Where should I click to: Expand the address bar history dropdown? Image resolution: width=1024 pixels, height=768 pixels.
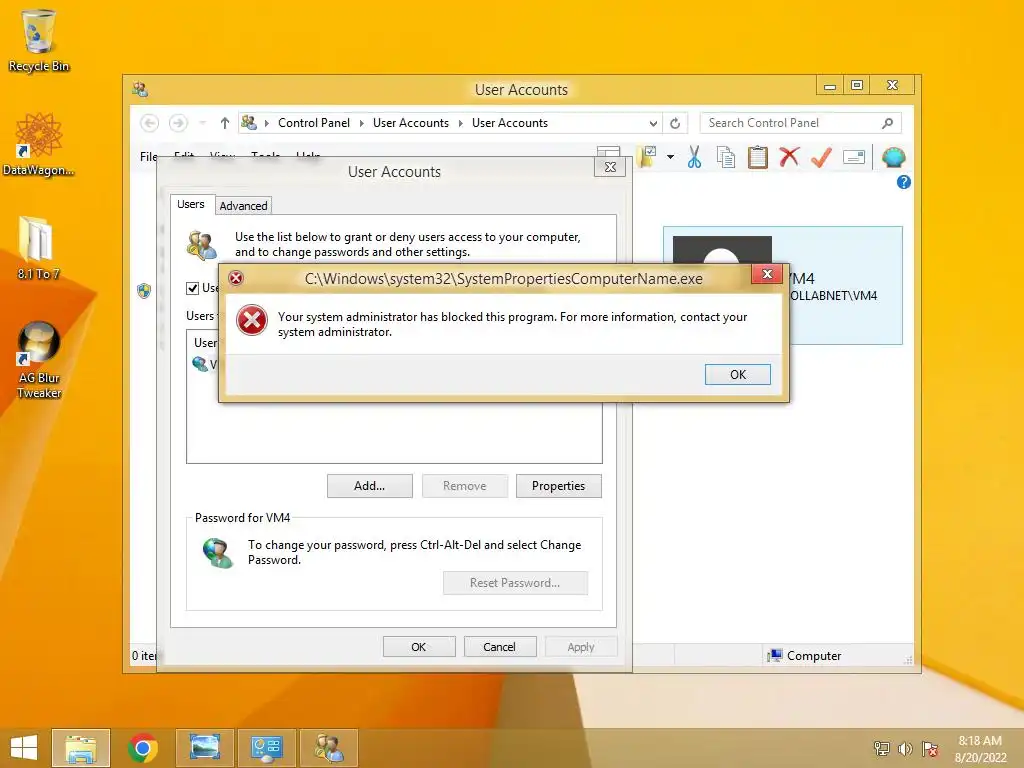(653, 123)
